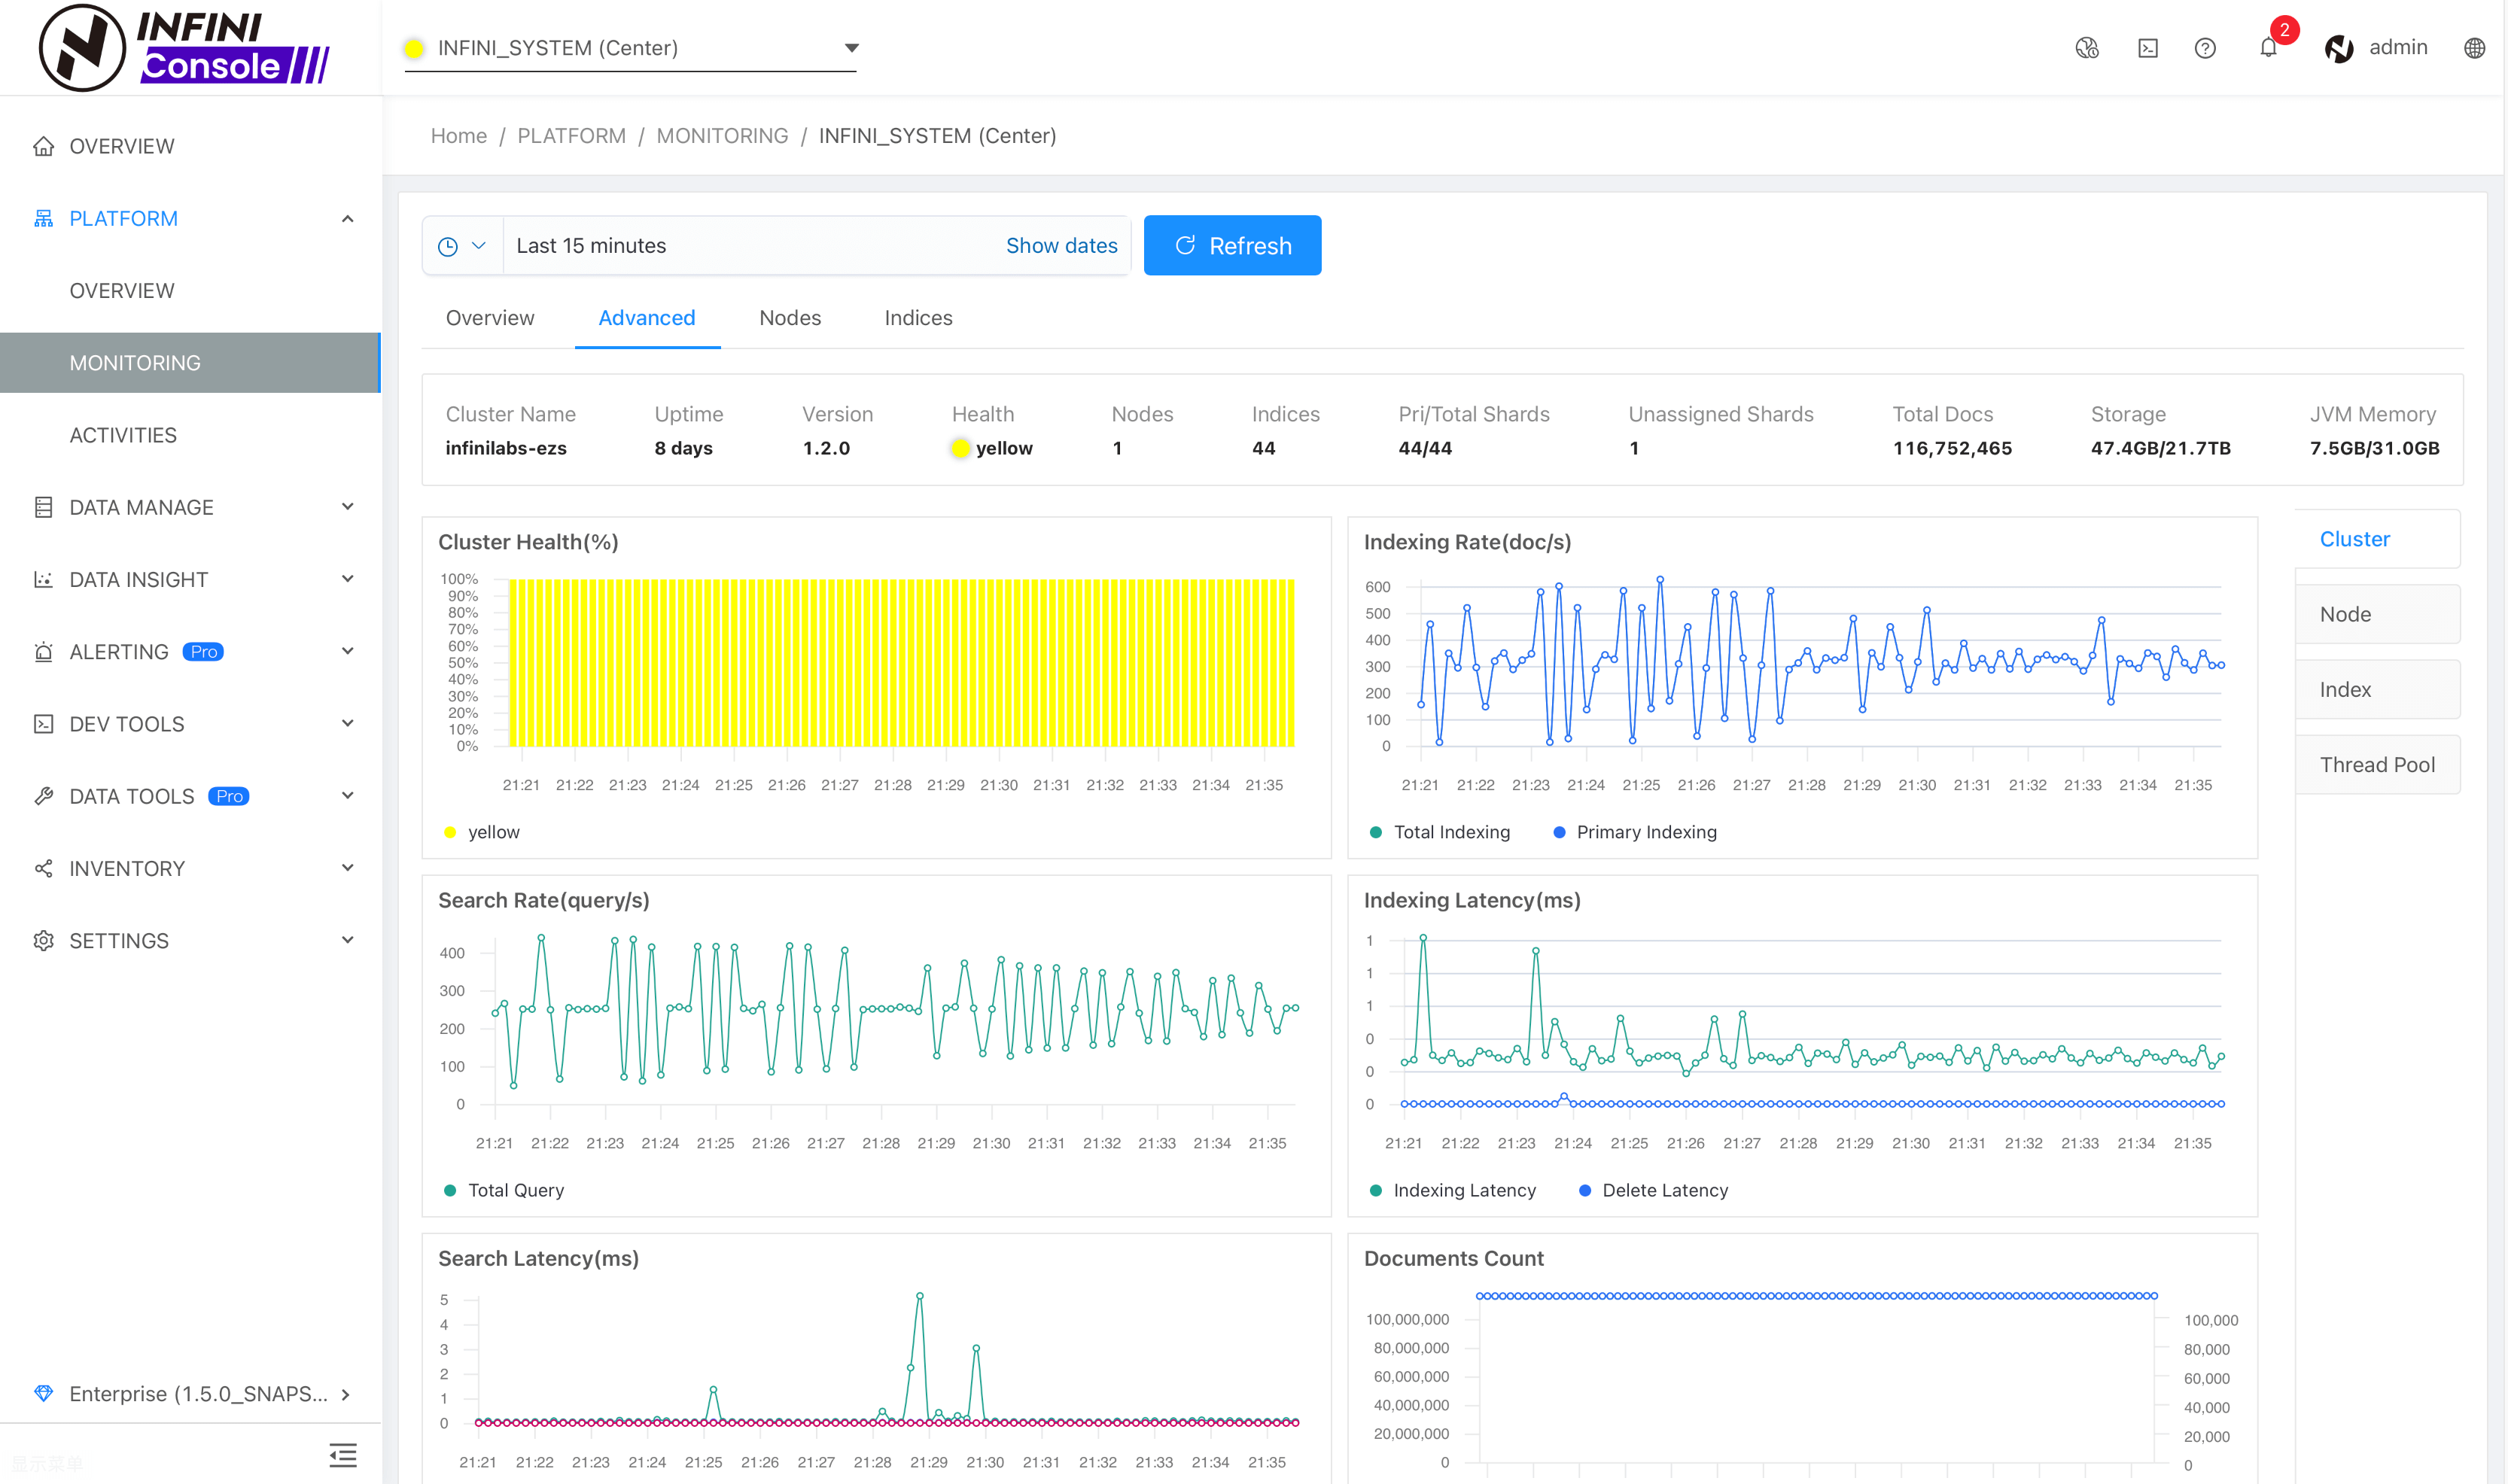Click the language/globe icon top right
This screenshot has height=1484, width=2508.
click(2474, 47)
